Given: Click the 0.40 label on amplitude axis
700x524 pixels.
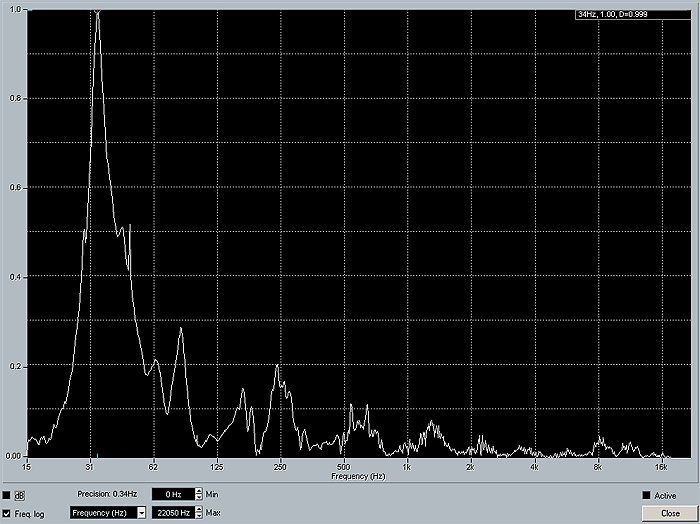Looking at the screenshot, I should pyautogui.click(x=13, y=277).
